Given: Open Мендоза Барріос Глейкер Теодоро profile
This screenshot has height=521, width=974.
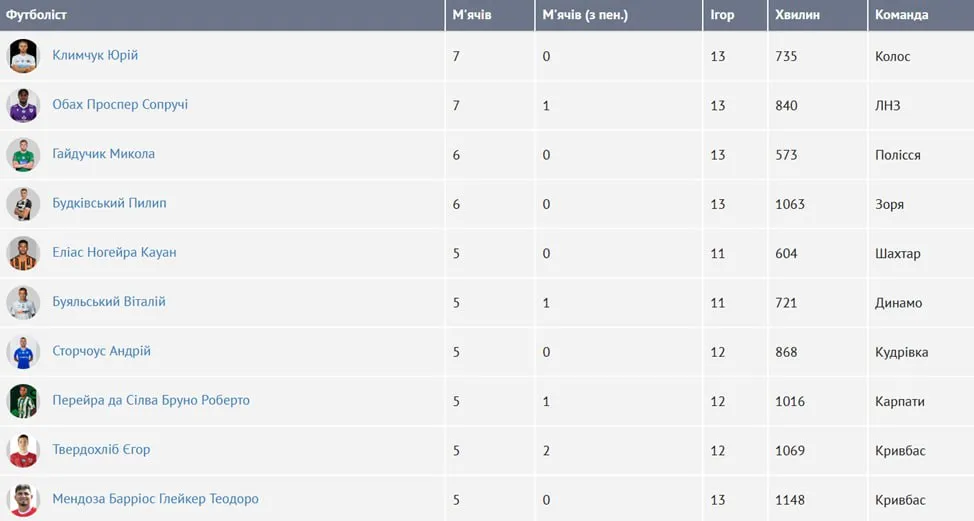Looking at the screenshot, I should (x=155, y=499).
